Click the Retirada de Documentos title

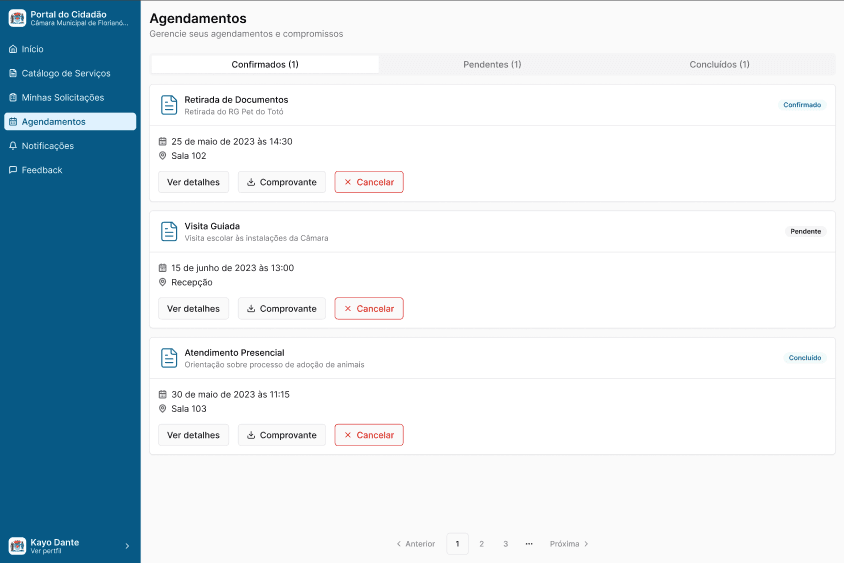tap(236, 100)
